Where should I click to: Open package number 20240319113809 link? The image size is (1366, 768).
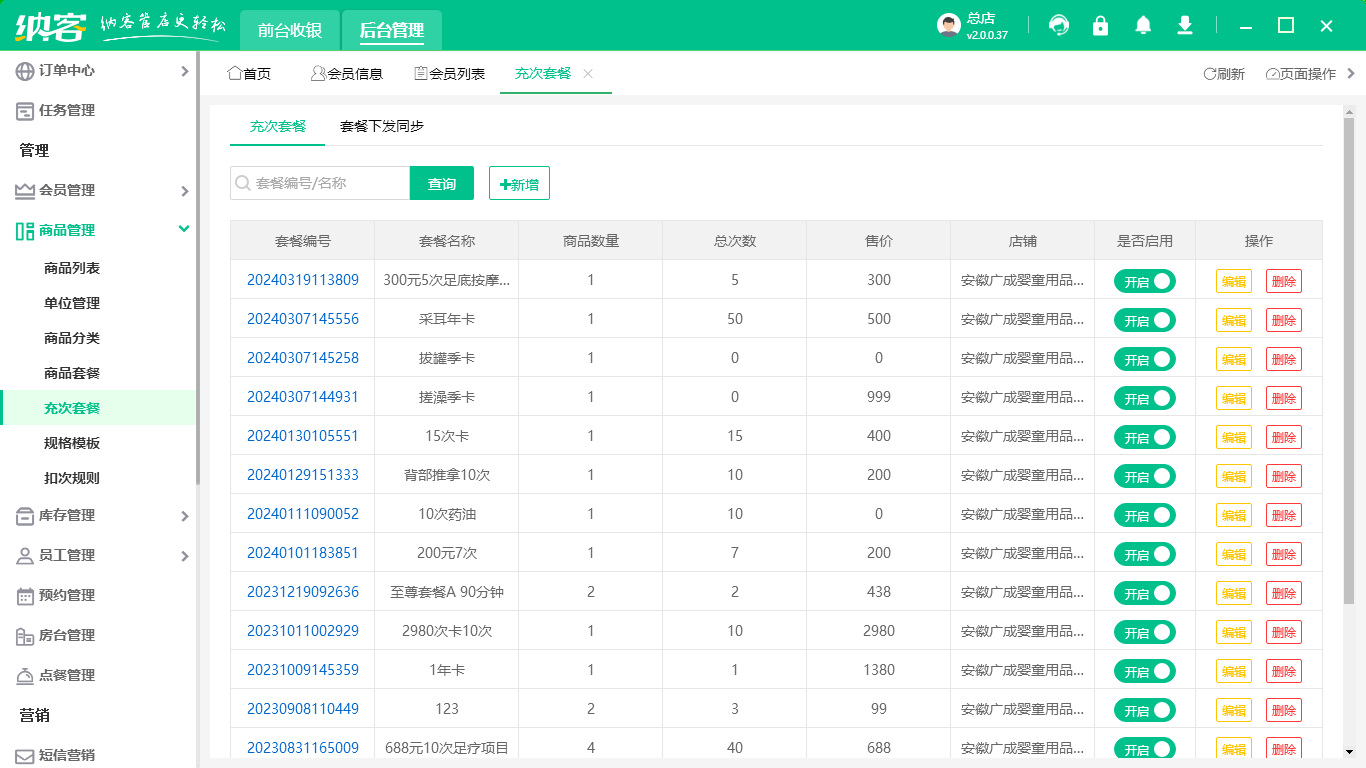[303, 280]
